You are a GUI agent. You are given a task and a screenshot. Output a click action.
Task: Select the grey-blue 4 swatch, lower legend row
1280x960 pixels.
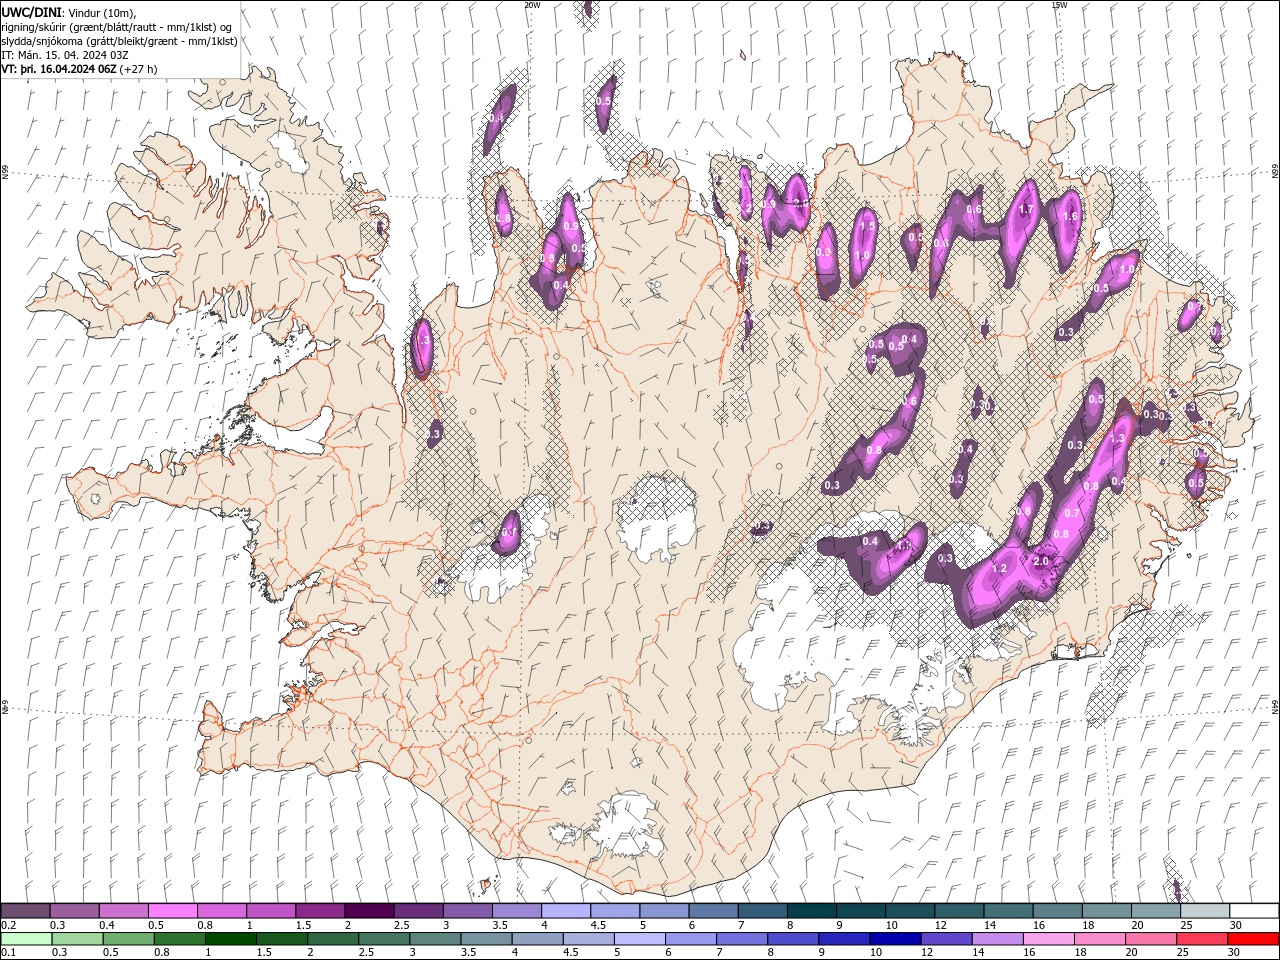(536, 939)
